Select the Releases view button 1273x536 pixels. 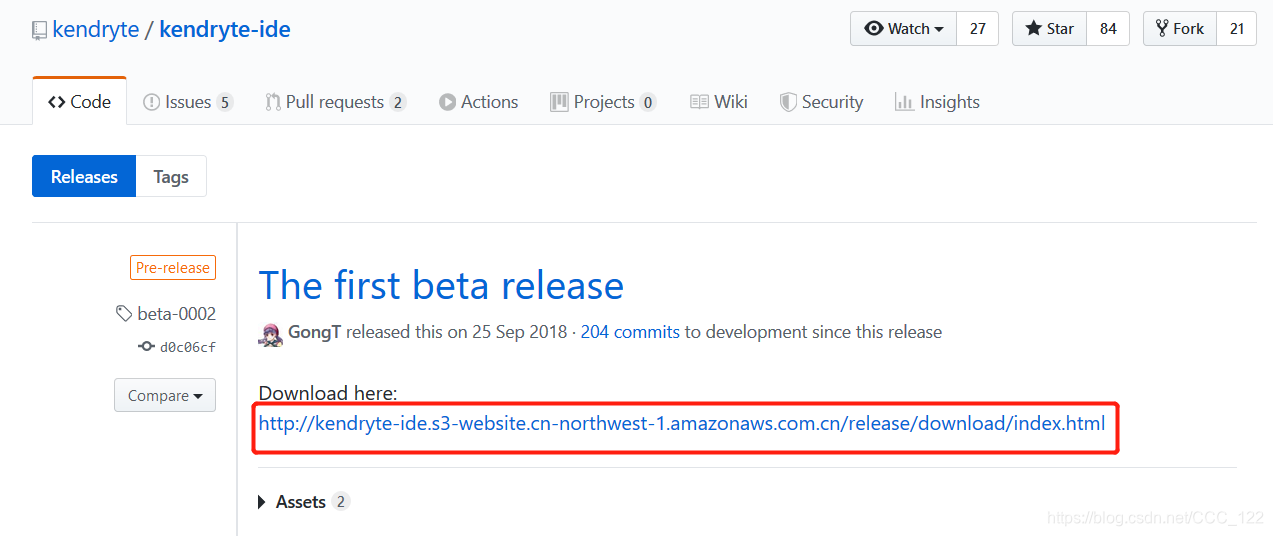click(x=84, y=176)
